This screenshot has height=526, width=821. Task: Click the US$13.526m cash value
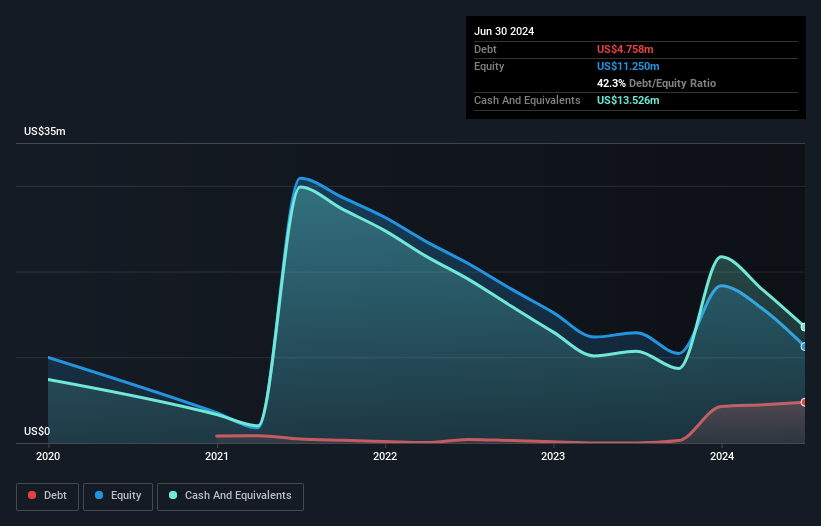click(x=628, y=100)
